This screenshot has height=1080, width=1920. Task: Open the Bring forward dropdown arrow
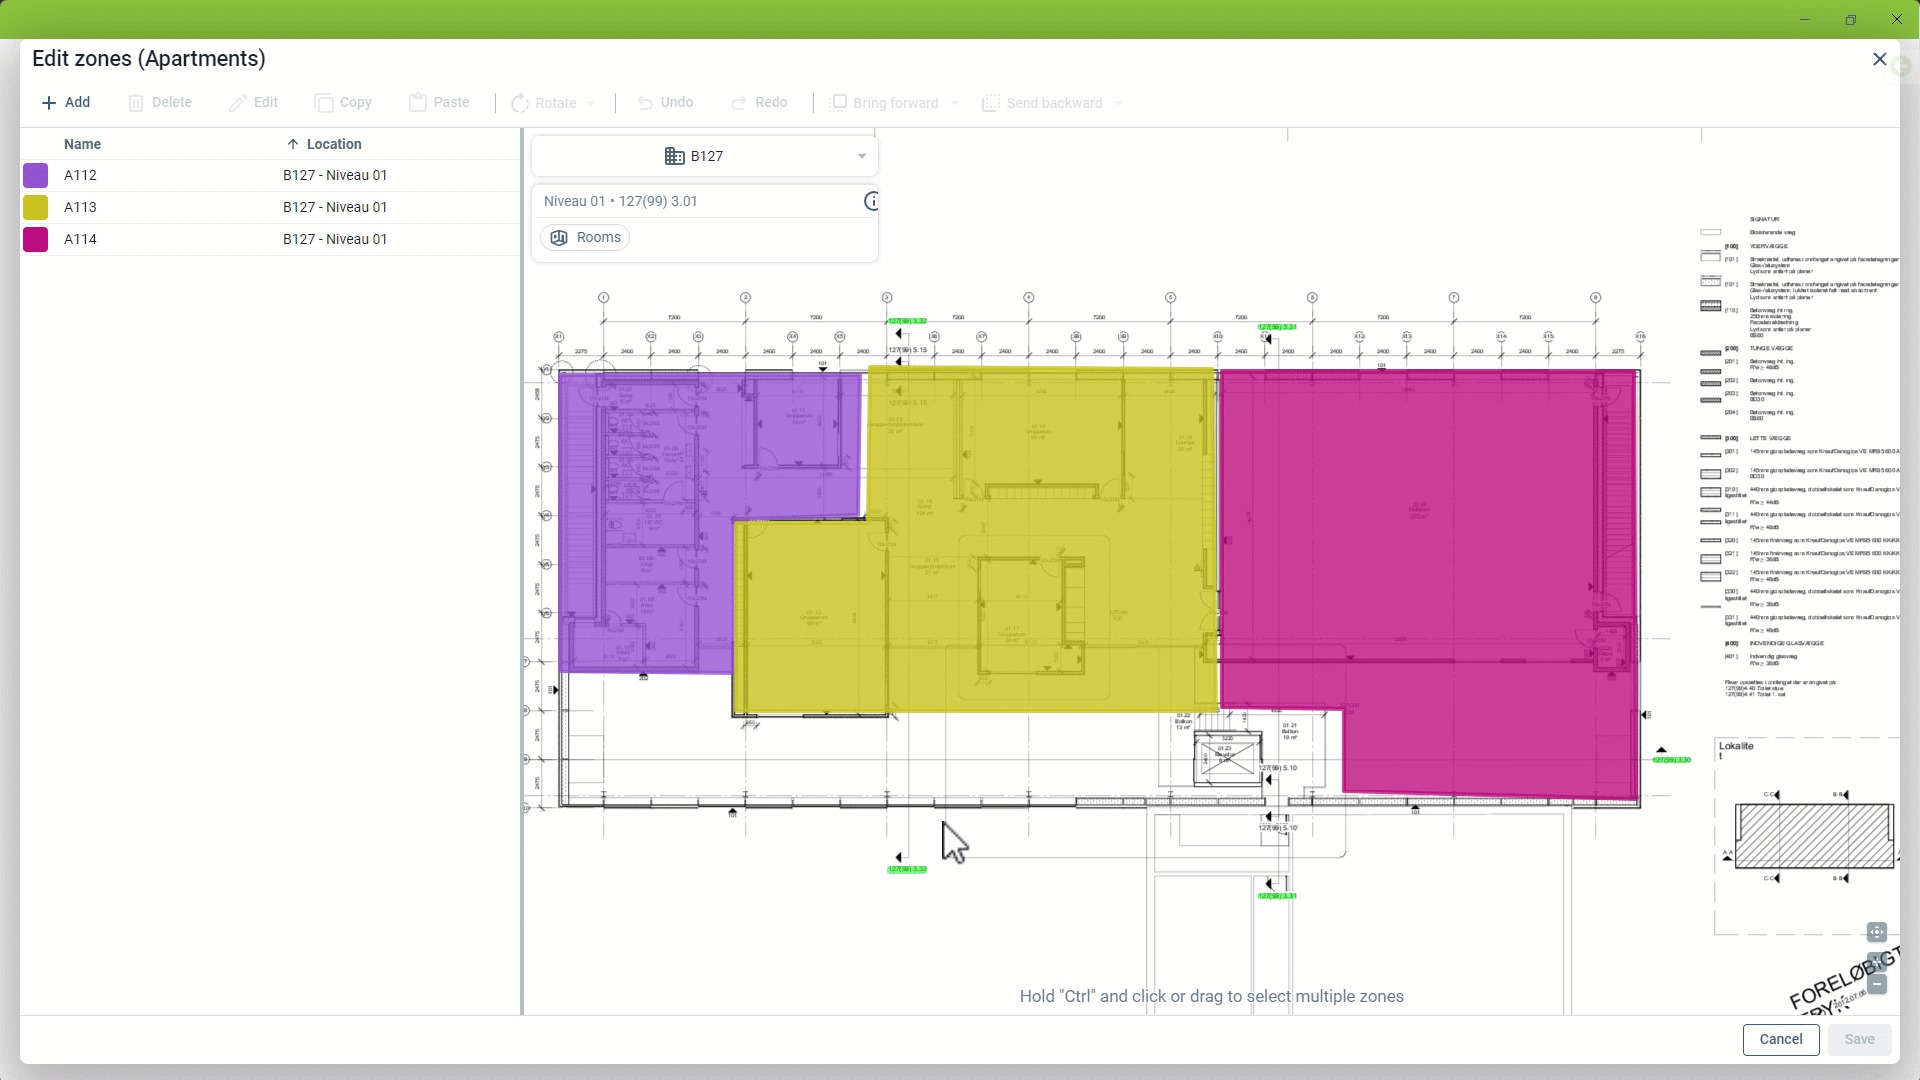pos(955,103)
